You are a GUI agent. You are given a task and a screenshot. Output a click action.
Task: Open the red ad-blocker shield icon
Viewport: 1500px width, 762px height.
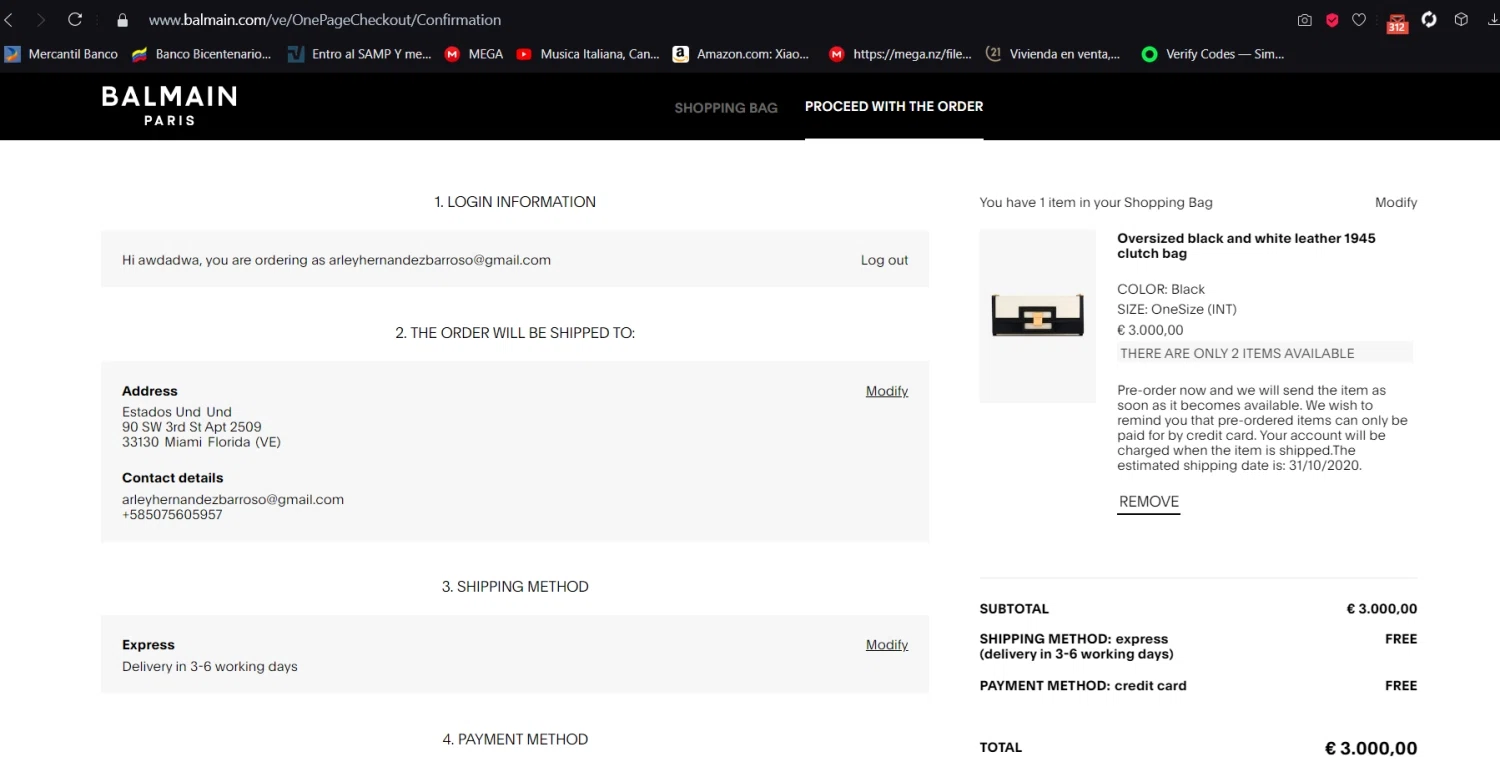pos(1332,20)
